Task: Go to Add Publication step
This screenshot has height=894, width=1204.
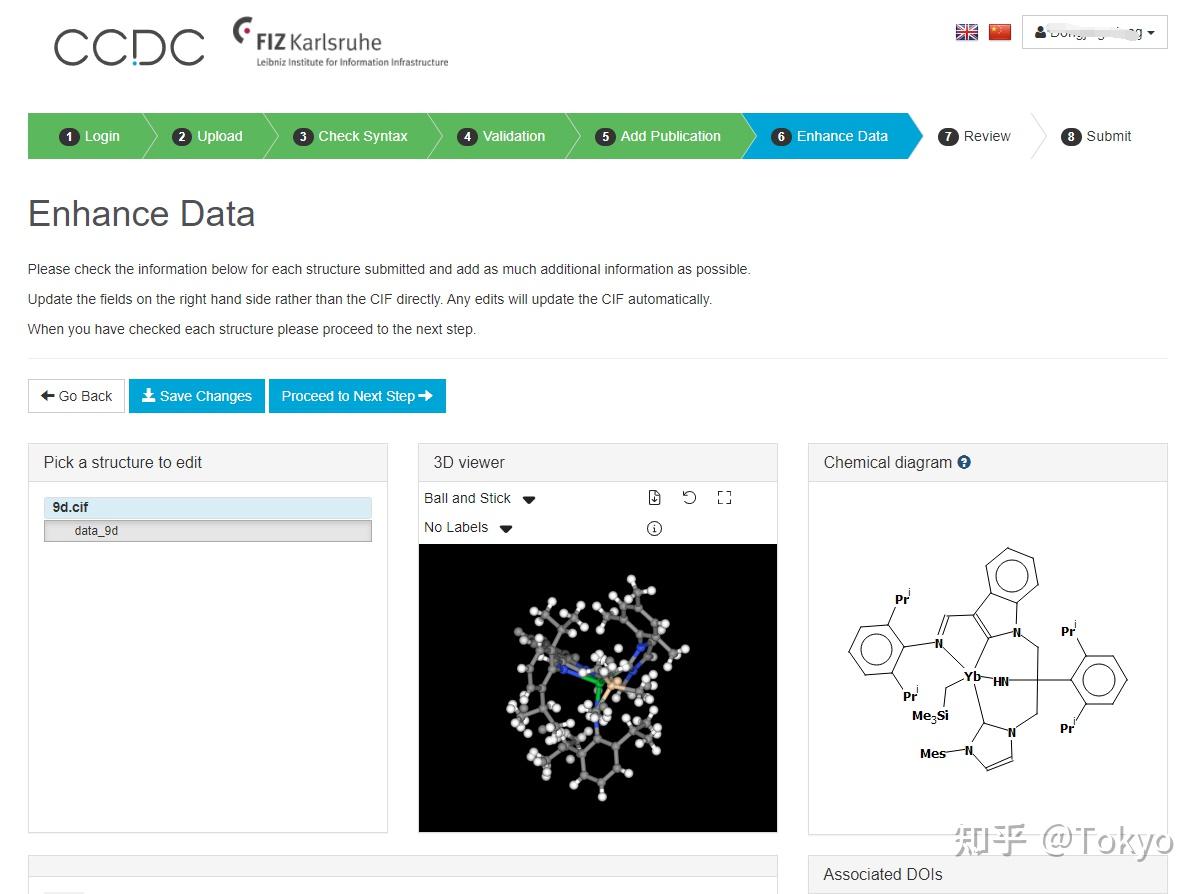Action: pos(659,136)
